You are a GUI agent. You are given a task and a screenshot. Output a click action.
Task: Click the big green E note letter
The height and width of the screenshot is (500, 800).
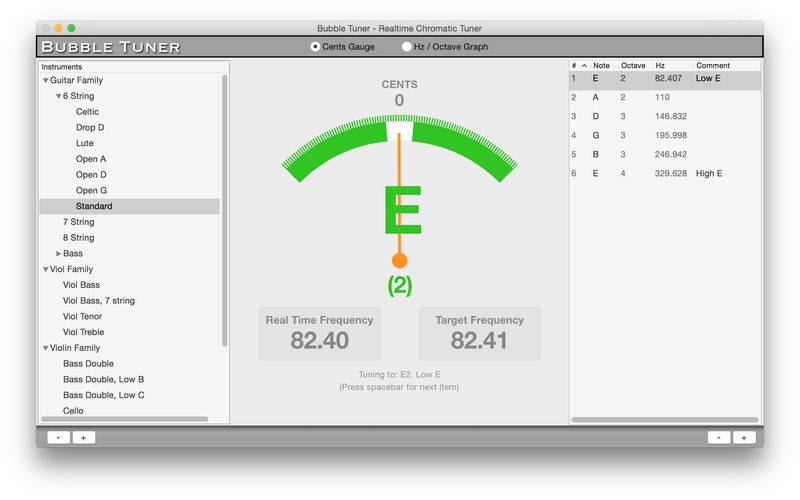[x=403, y=210]
